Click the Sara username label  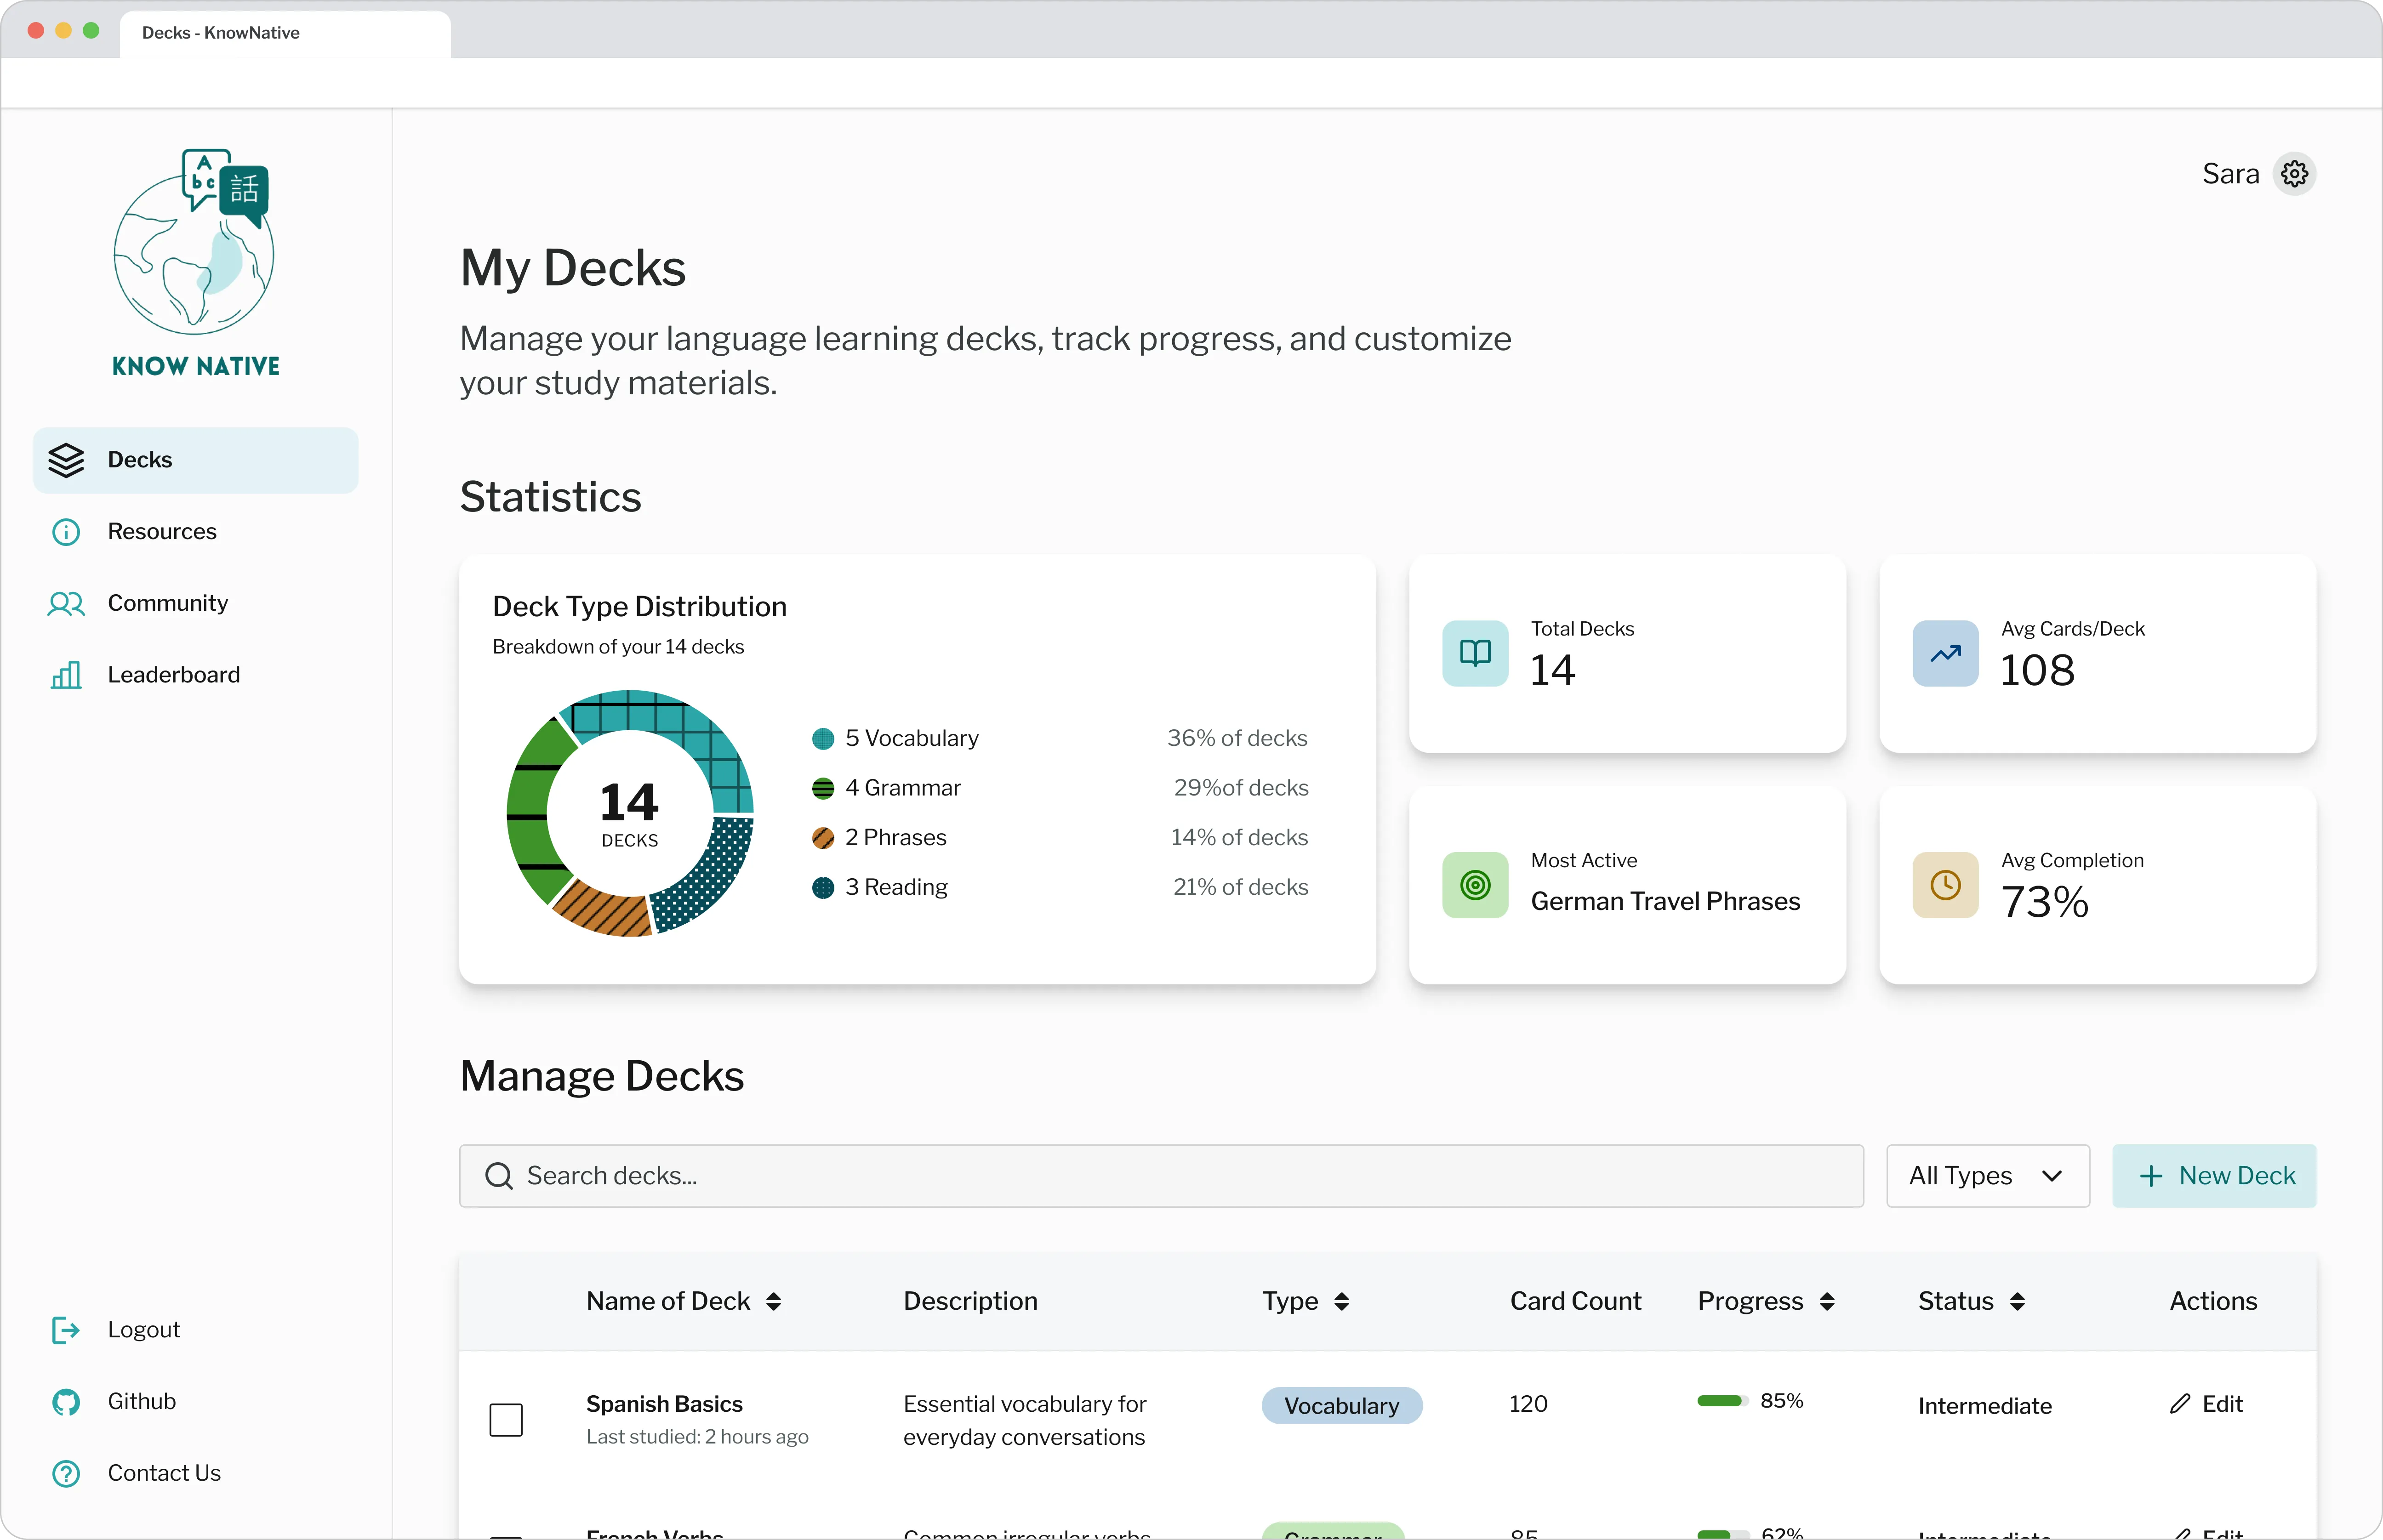click(x=2230, y=174)
